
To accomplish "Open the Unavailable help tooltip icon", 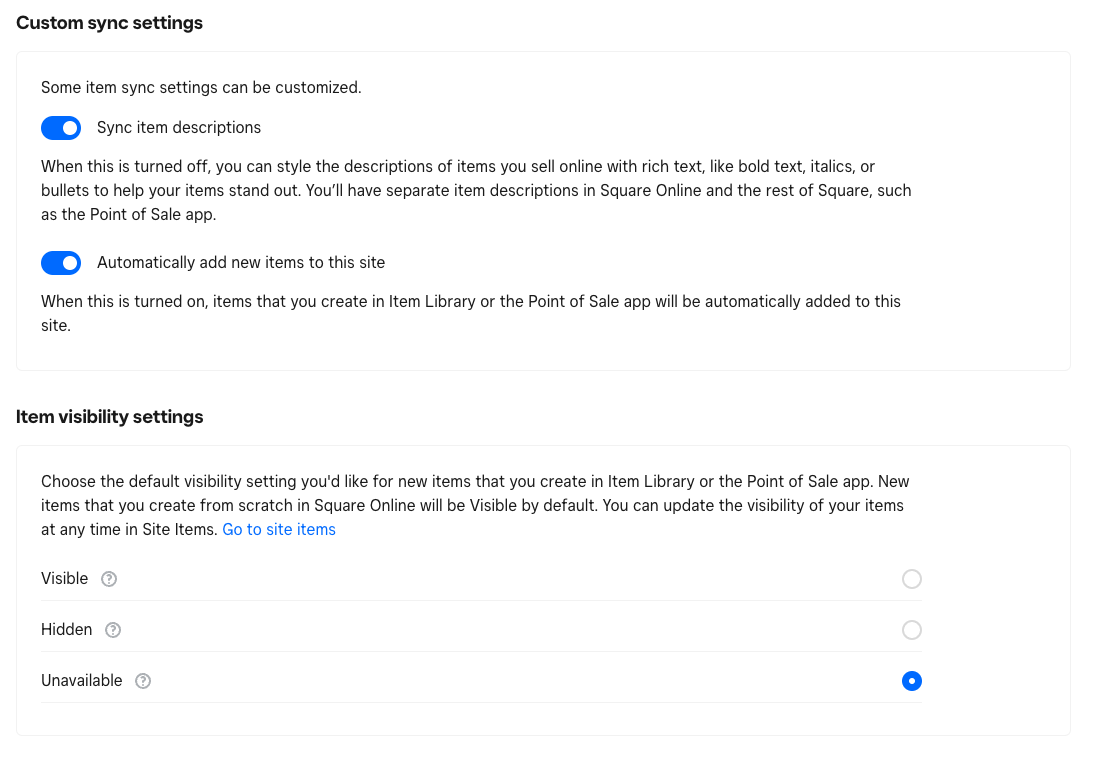I will (143, 681).
